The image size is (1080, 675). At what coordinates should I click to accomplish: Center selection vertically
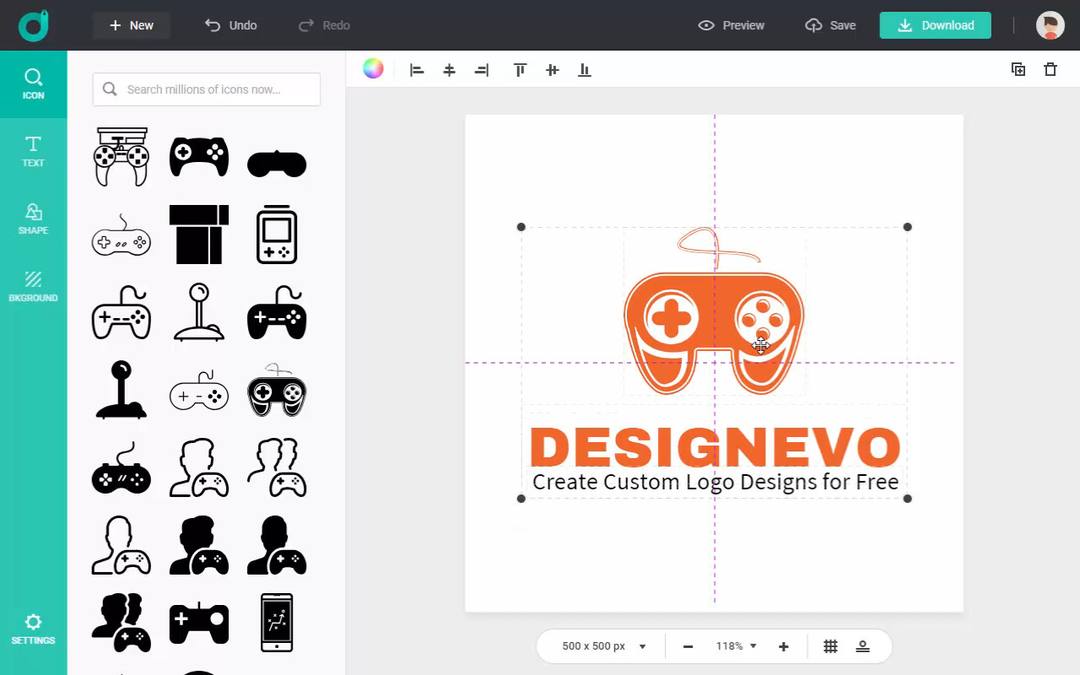pyautogui.click(x=552, y=70)
